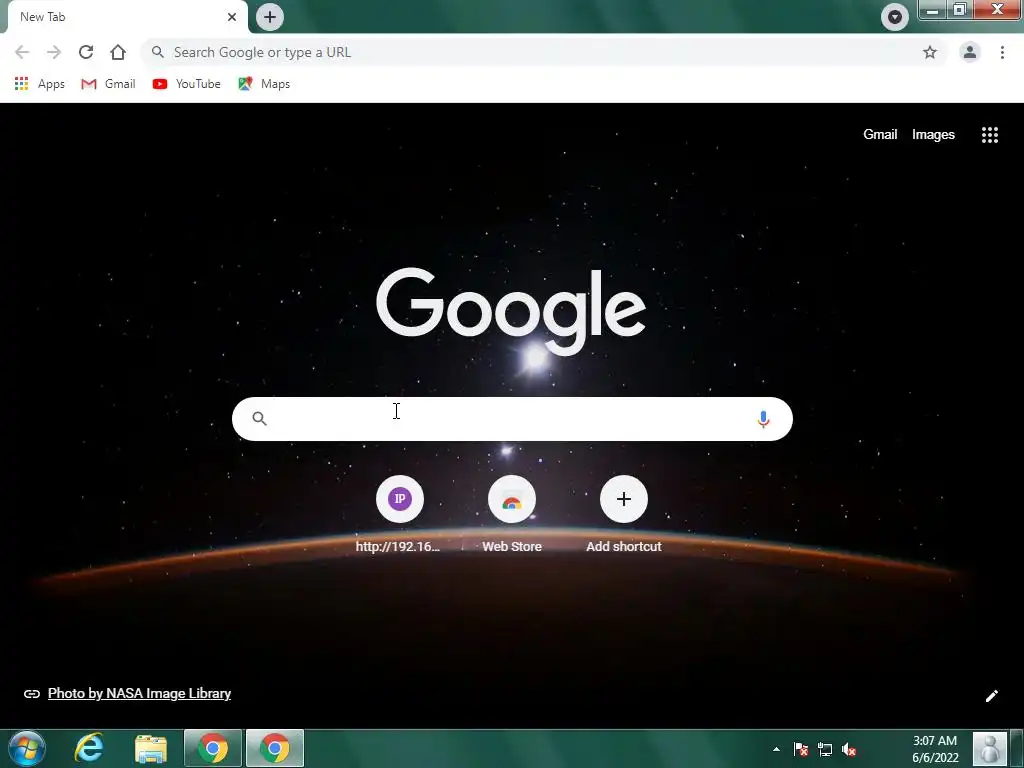Close the New Tab tab
This screenshot has width=1024, height=768.
[232, 17]
